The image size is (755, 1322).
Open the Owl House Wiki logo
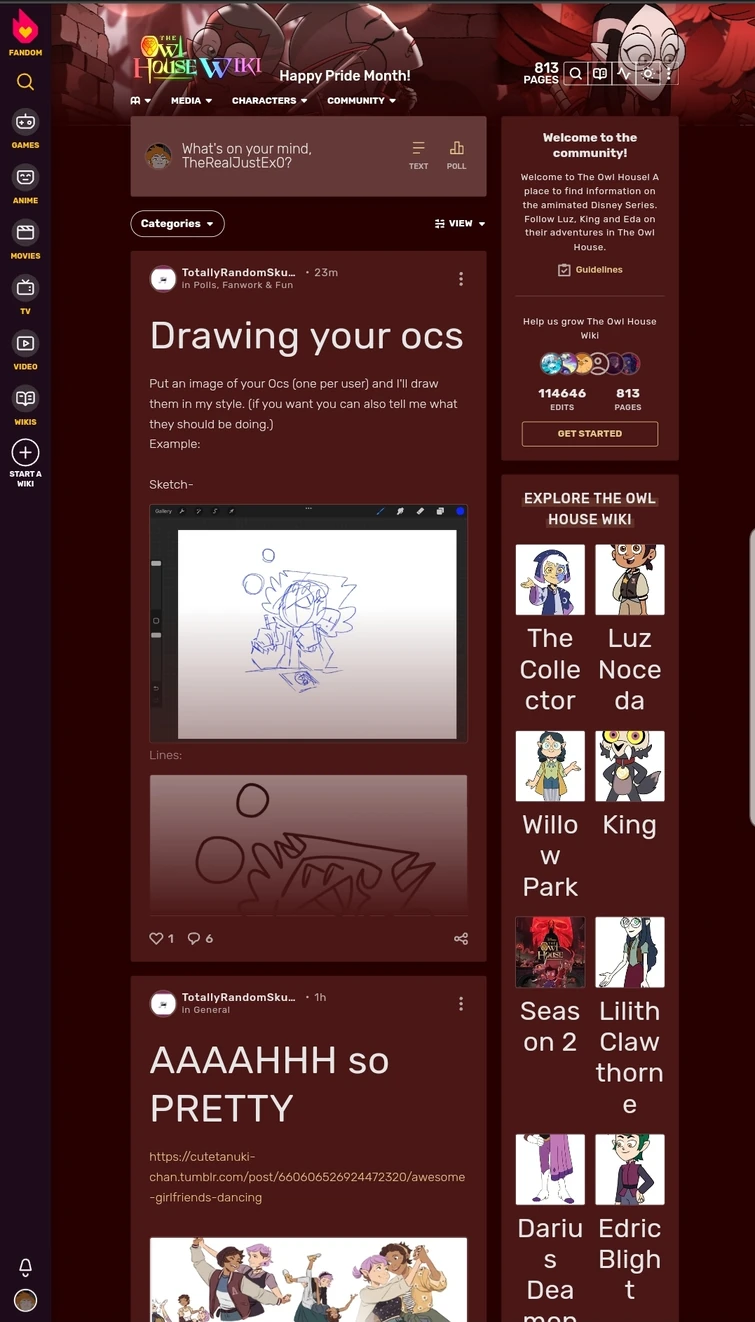point(197,58)
